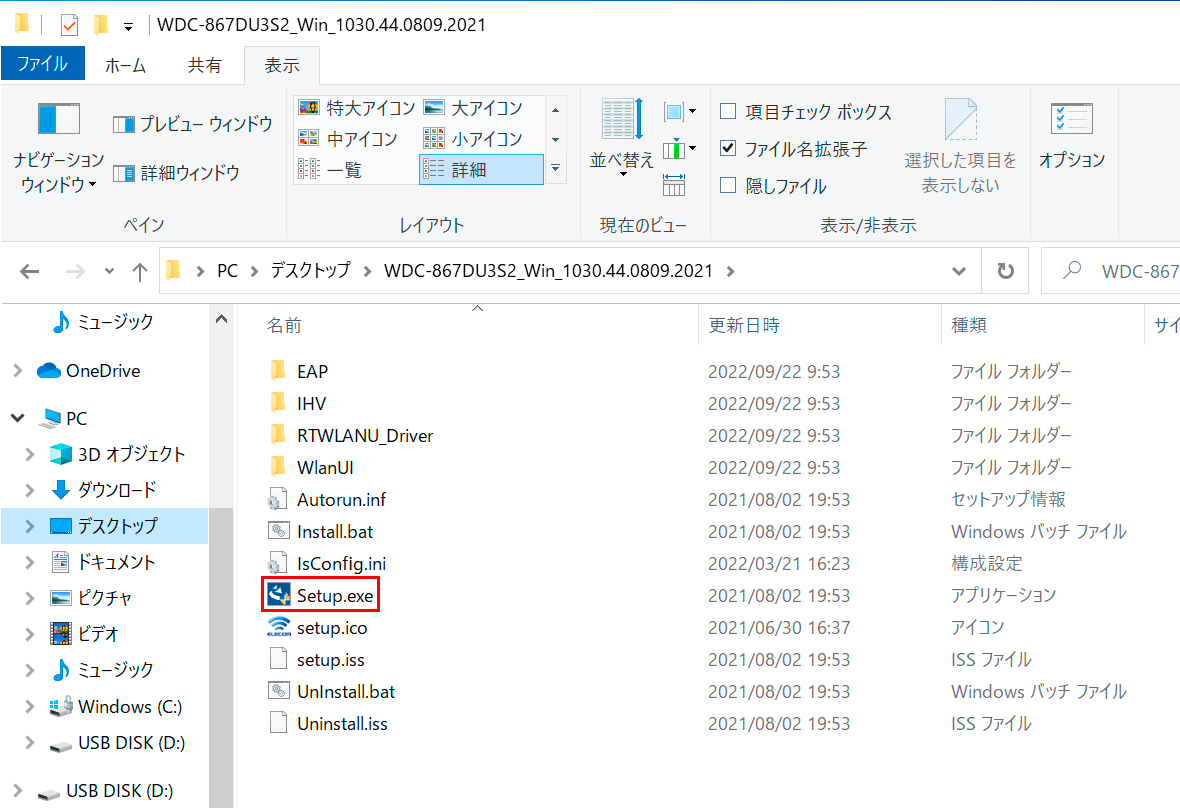Enable Hidden items (隠しファイル) checkbox
Image resolution: width=1180 pixels, height=808 pixels.
click(728, 185)
